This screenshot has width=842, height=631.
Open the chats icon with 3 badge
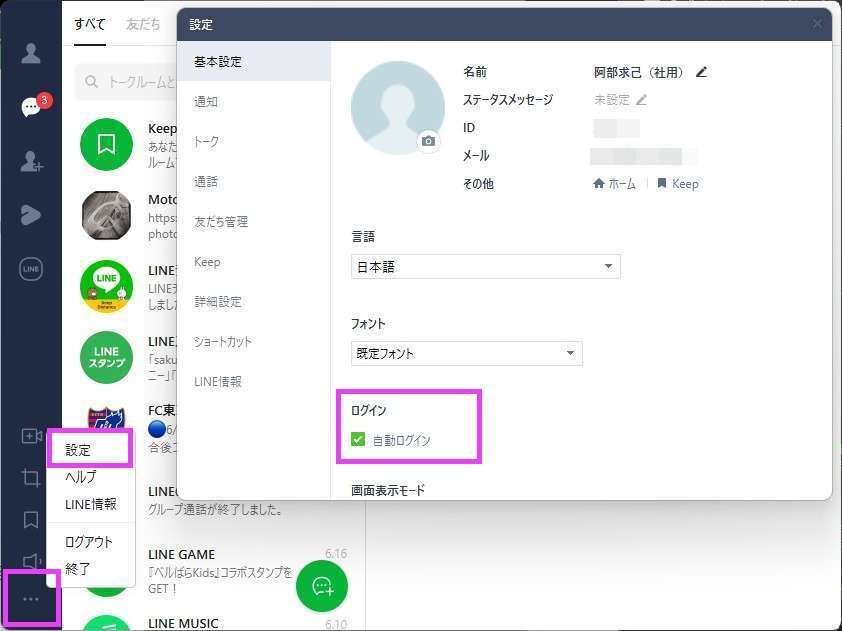32,106
